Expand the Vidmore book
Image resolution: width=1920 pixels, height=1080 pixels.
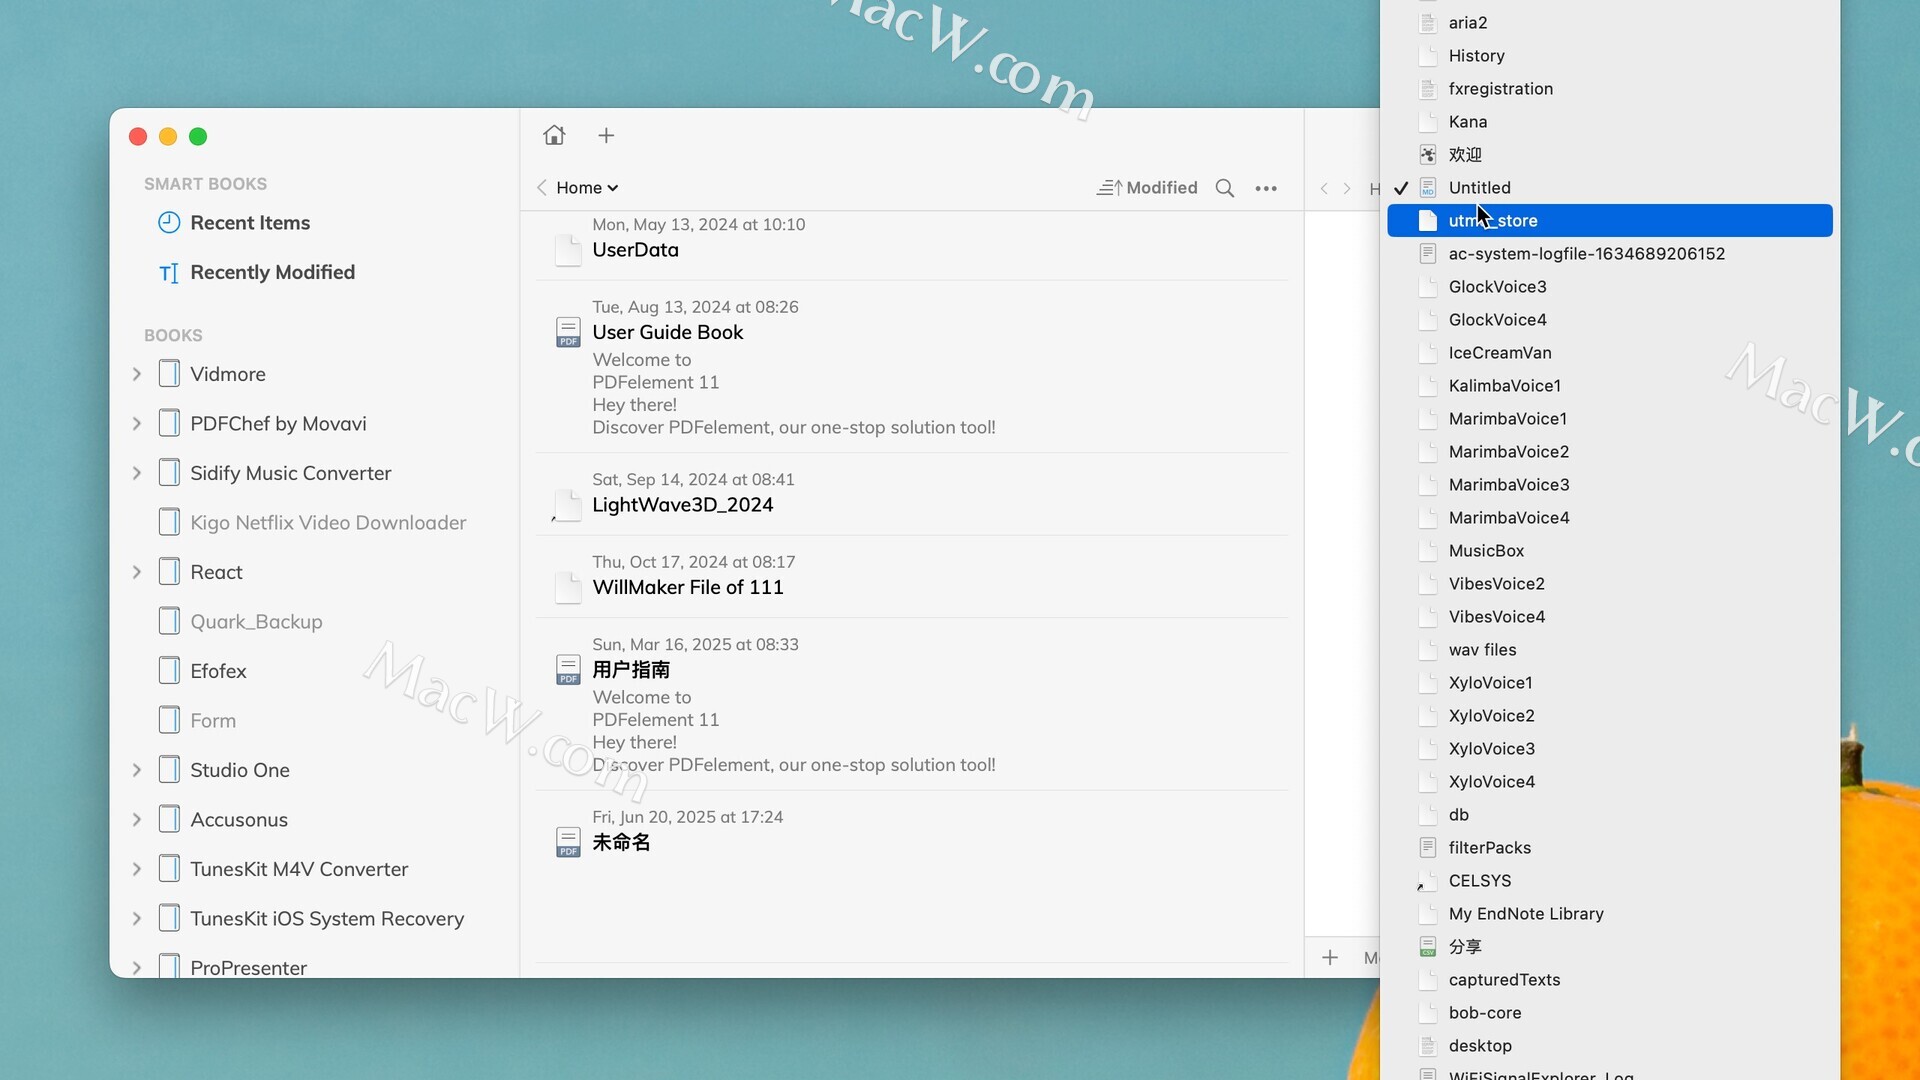(137, 374)
